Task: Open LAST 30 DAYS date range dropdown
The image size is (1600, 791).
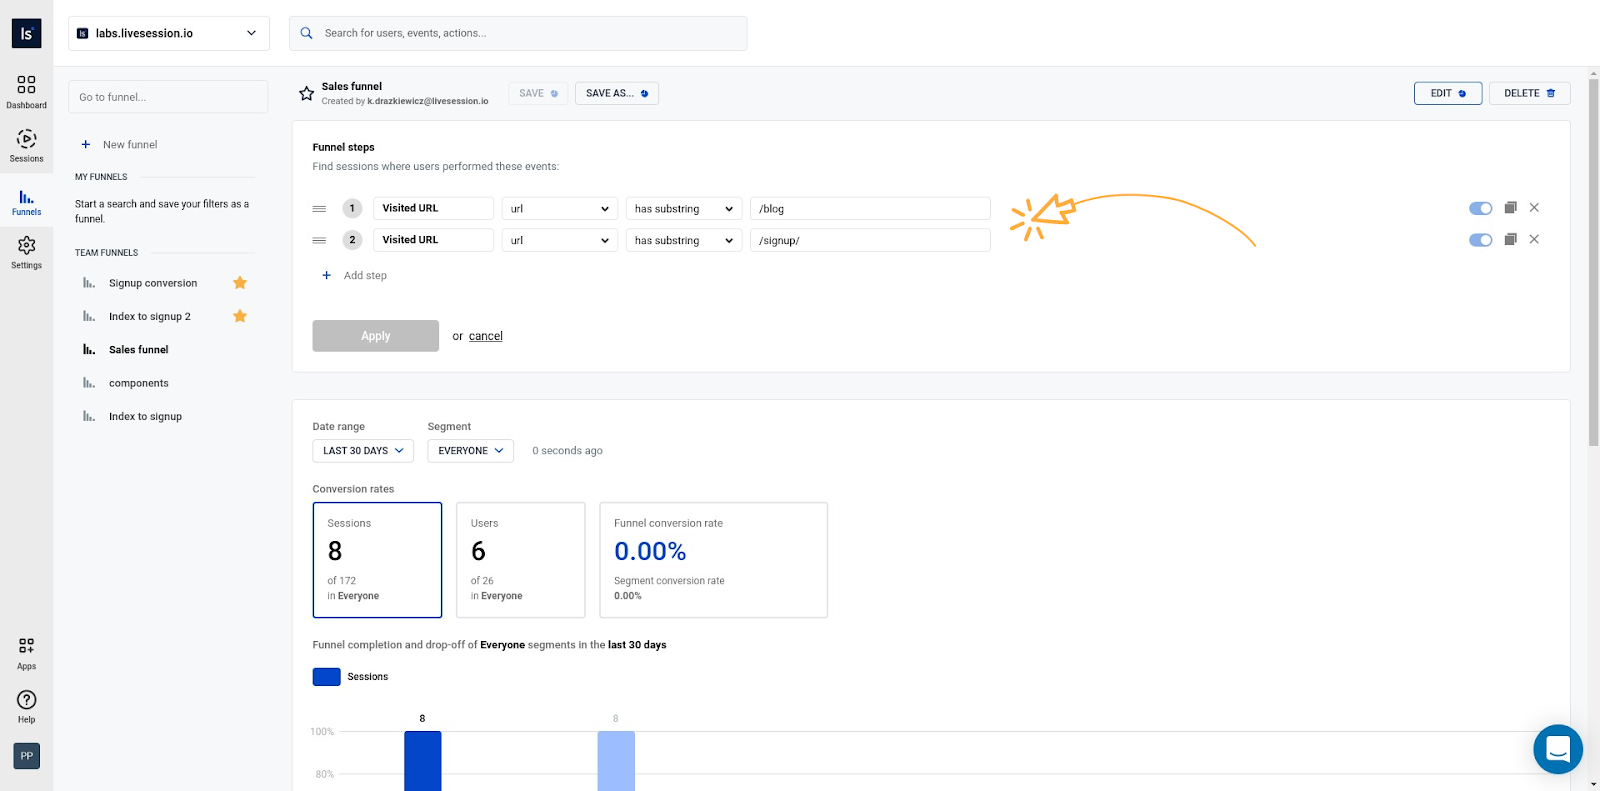Action: [363, 451]
